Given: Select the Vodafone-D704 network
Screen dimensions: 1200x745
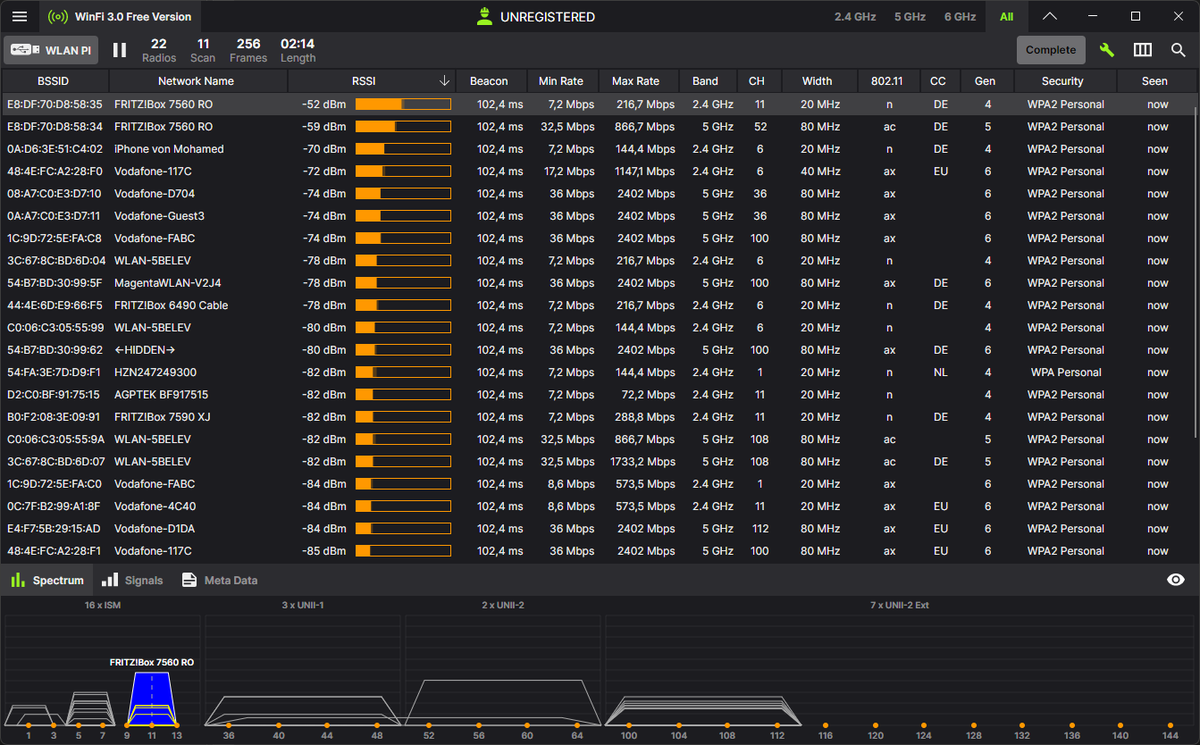Looking at the screenshot, I should [598, 194].
